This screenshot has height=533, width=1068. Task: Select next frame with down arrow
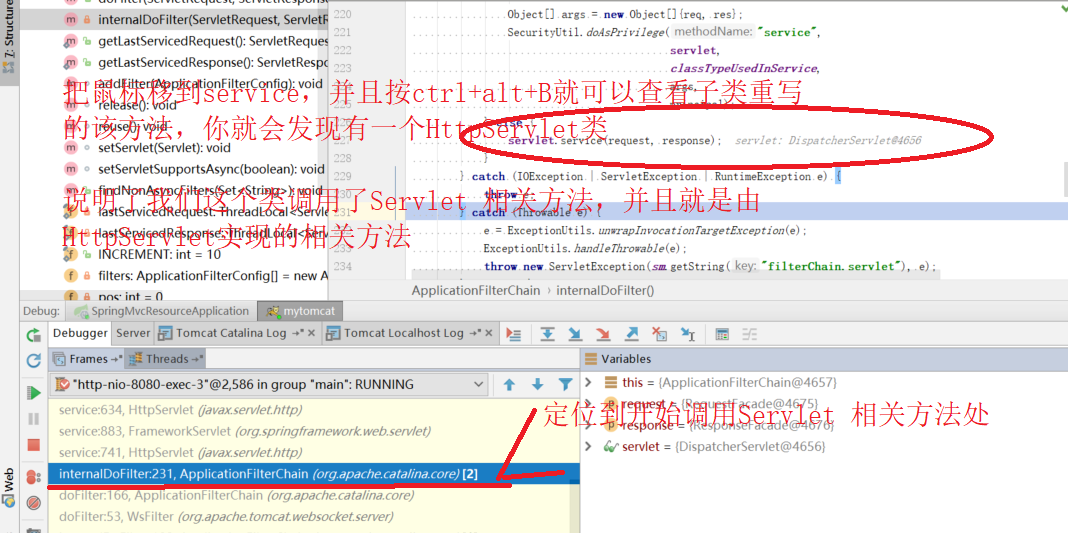(x=537, y=385)
